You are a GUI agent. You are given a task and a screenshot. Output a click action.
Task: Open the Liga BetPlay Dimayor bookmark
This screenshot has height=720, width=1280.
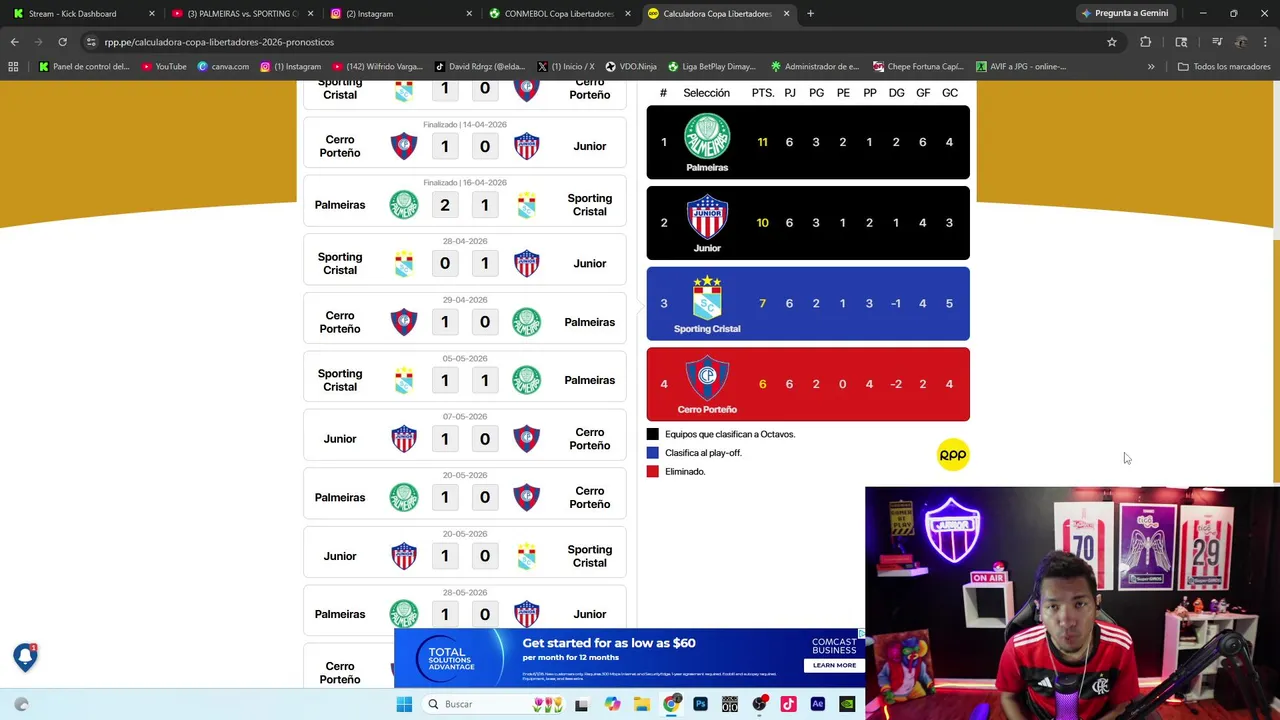pos(712,67)
